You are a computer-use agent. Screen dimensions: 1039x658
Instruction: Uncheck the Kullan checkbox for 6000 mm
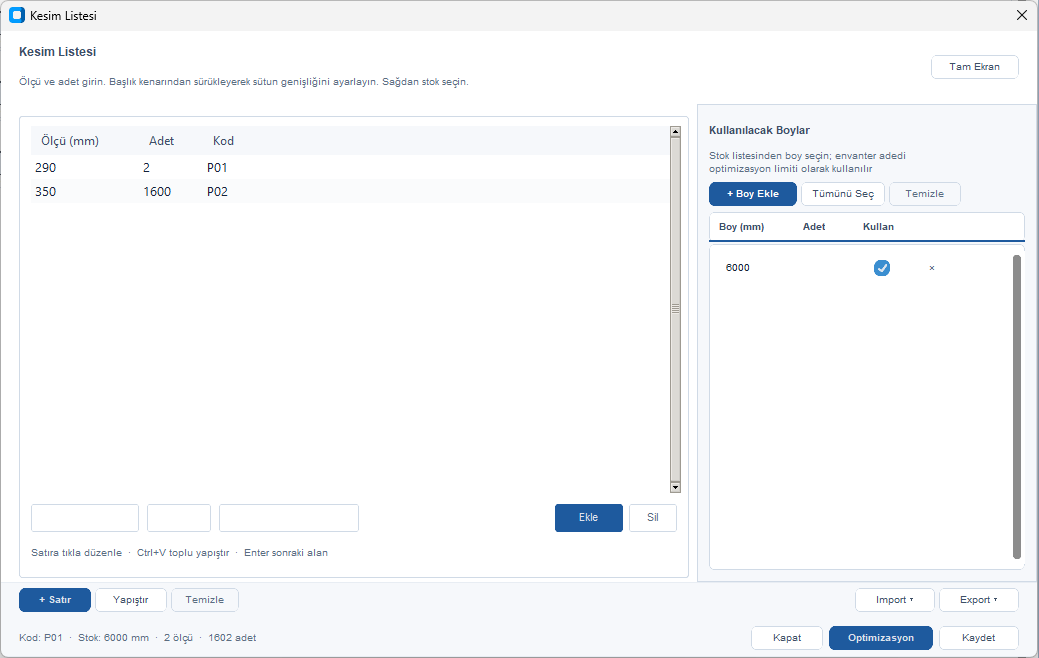(x=881, y=268)
